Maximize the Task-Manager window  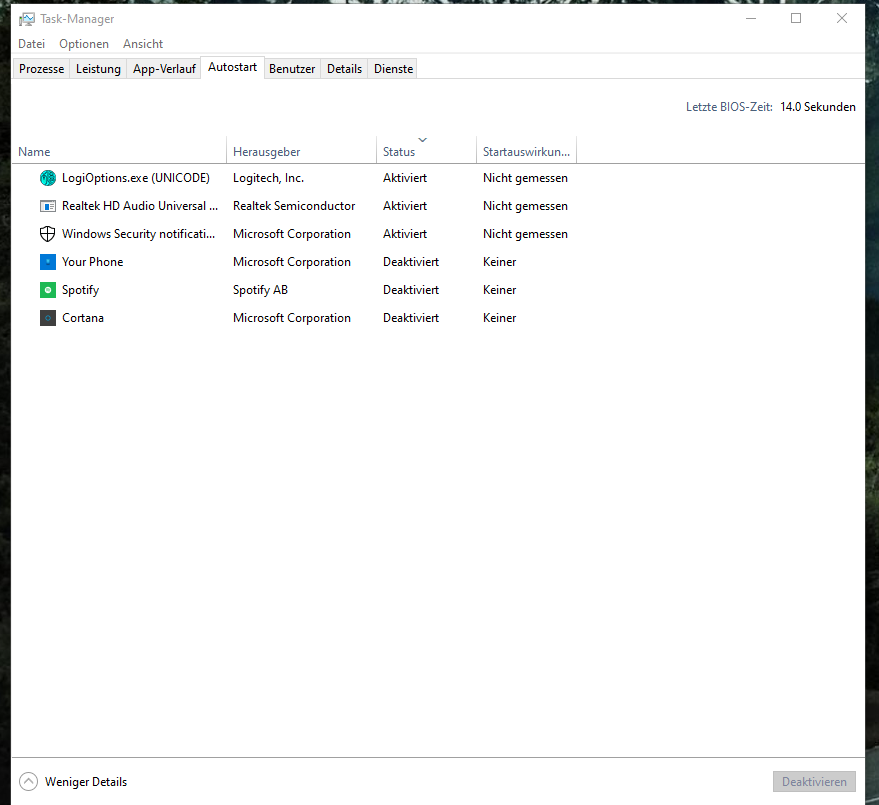796,18
